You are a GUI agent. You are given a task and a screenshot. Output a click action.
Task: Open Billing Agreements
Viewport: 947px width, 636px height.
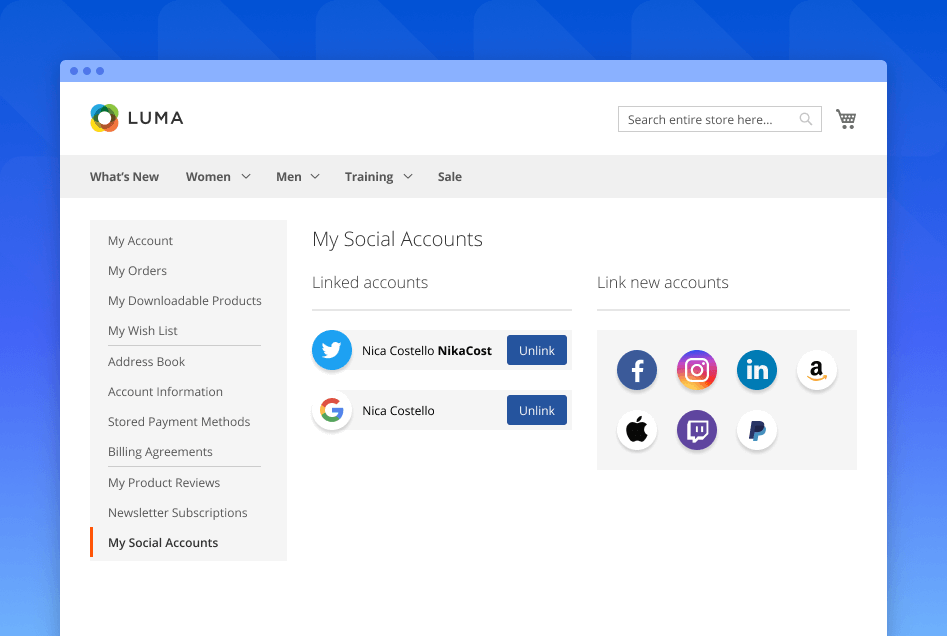pyautogui.click(x=160, y=452)
